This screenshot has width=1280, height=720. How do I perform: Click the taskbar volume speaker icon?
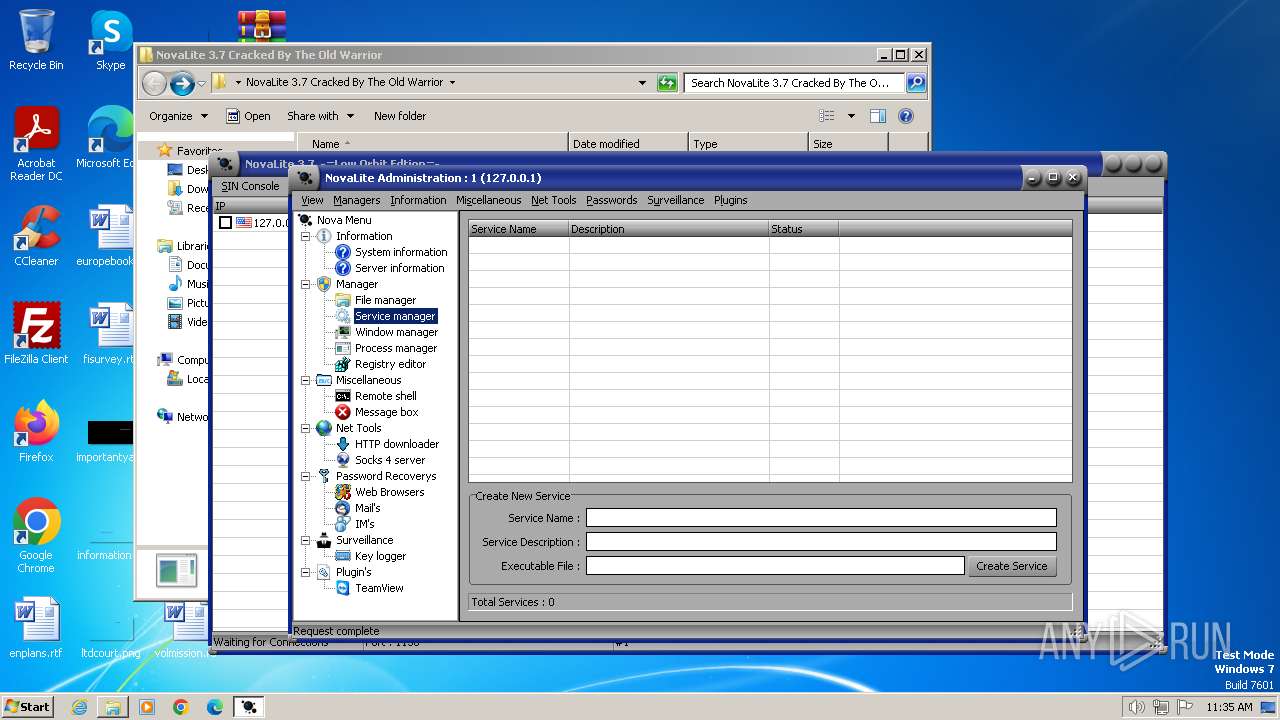click(x=1136, y=707)
